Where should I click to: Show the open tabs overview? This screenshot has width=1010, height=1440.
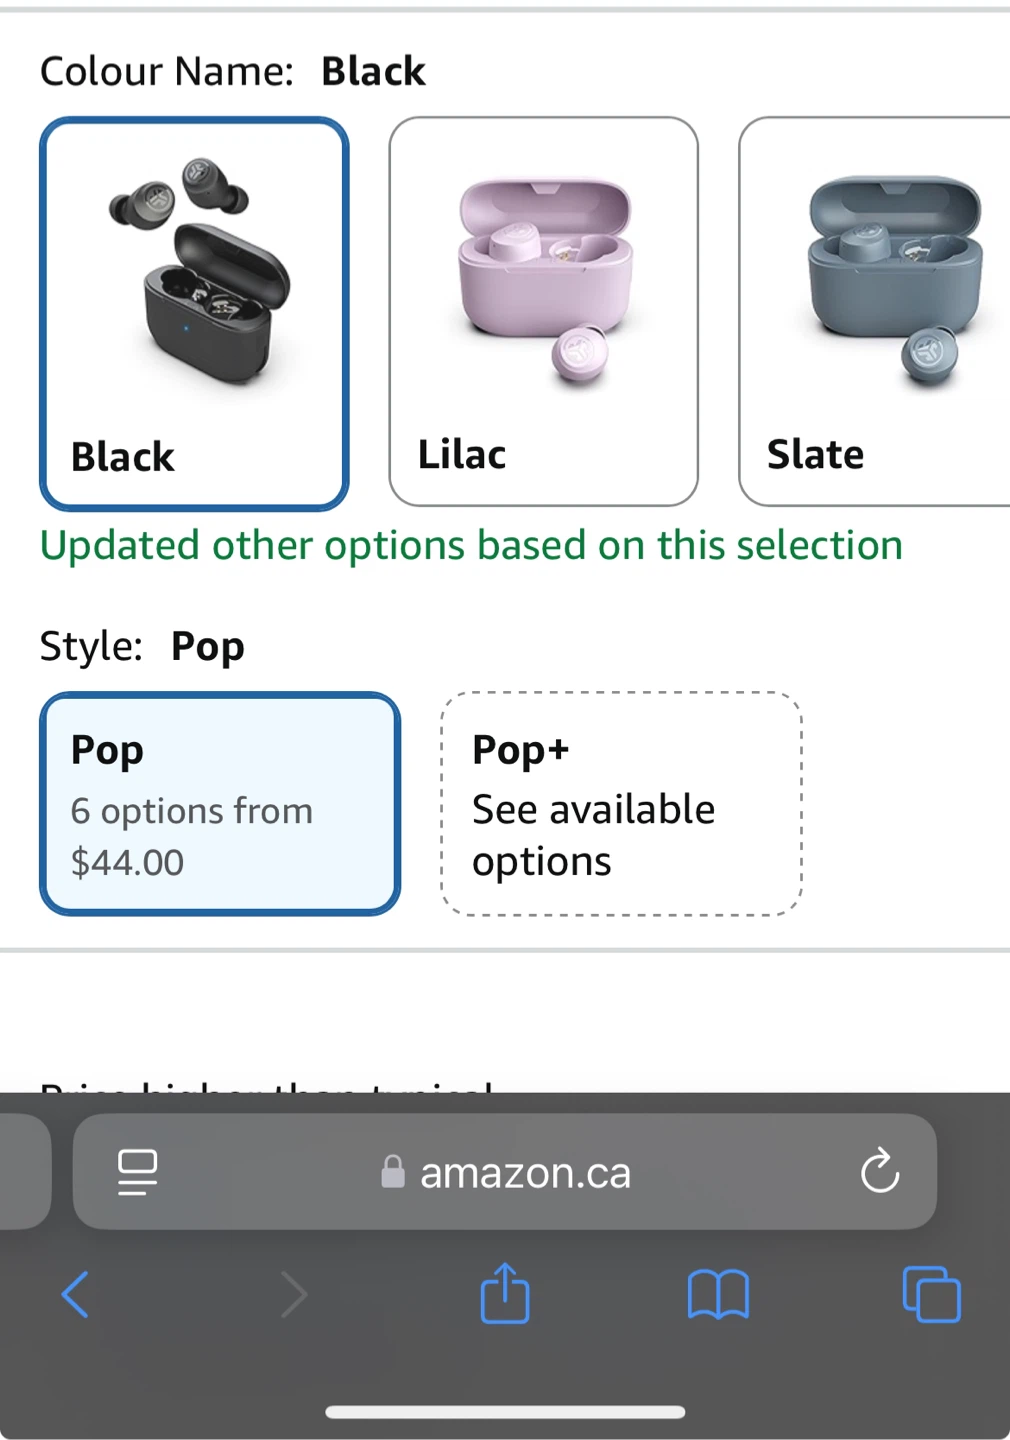point(931,1295)
